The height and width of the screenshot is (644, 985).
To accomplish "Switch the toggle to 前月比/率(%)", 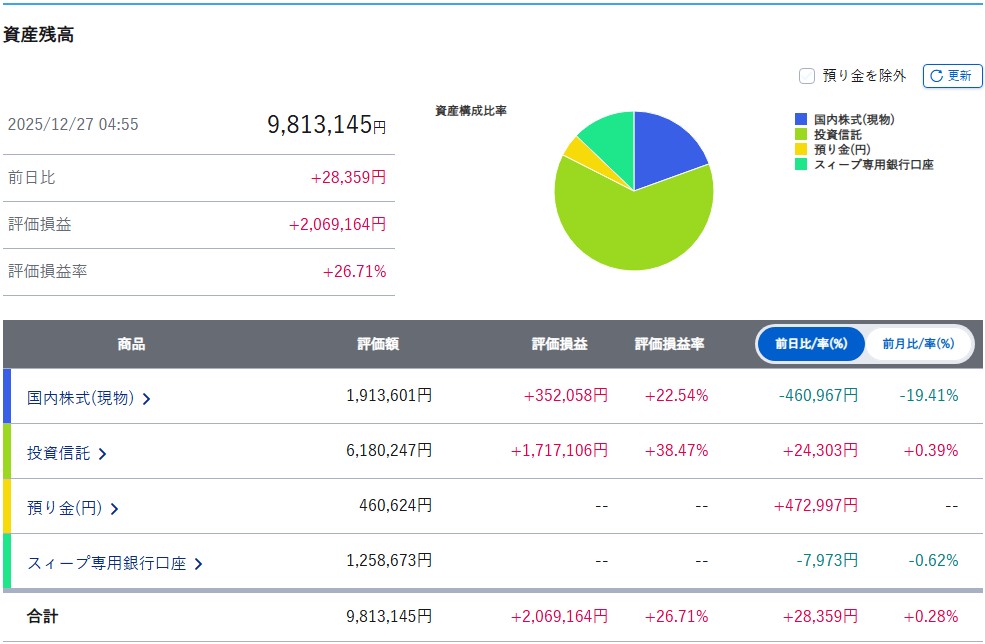I will click(x=918, y=344).
